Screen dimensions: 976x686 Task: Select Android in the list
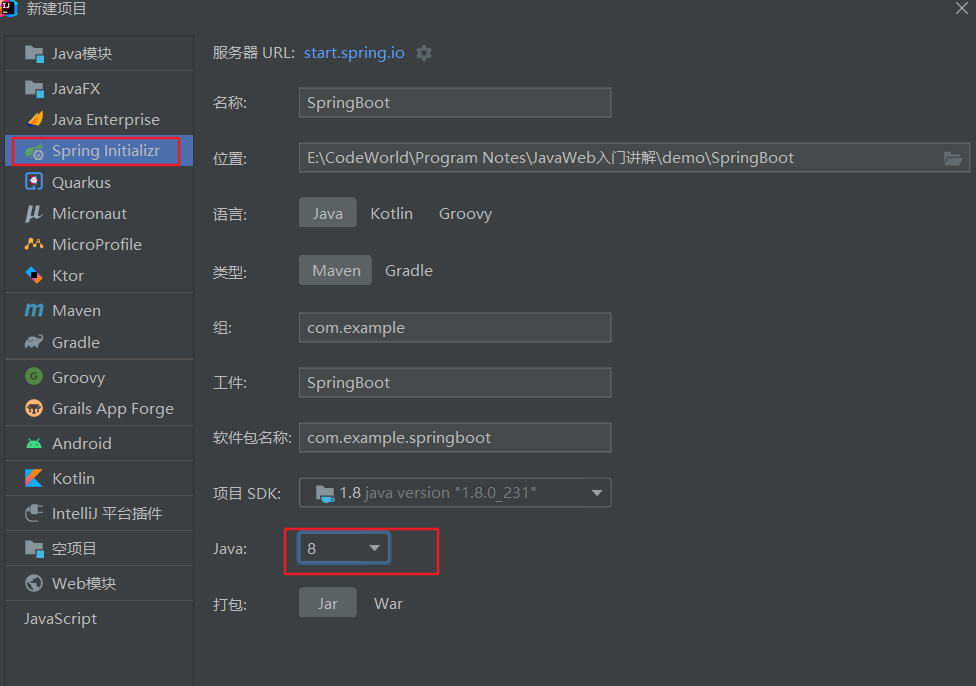pyautogui.click(x=99, y=443)
